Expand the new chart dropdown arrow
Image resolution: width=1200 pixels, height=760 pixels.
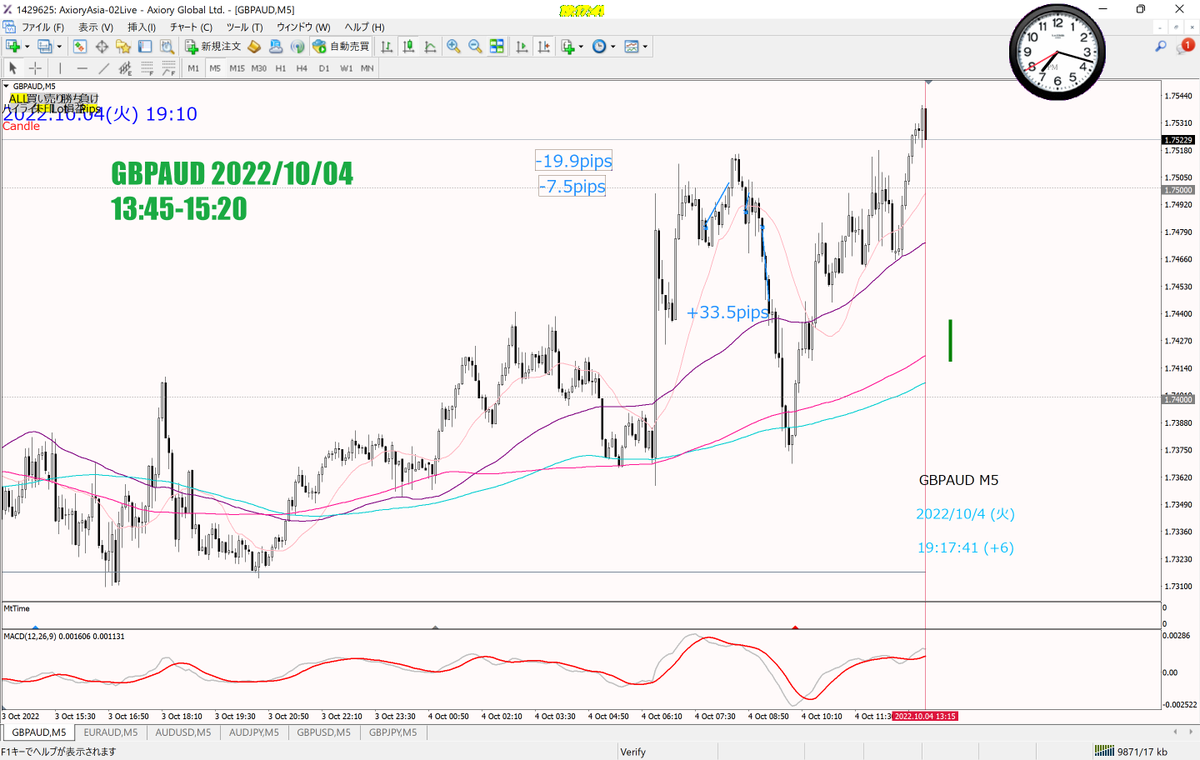26,46
